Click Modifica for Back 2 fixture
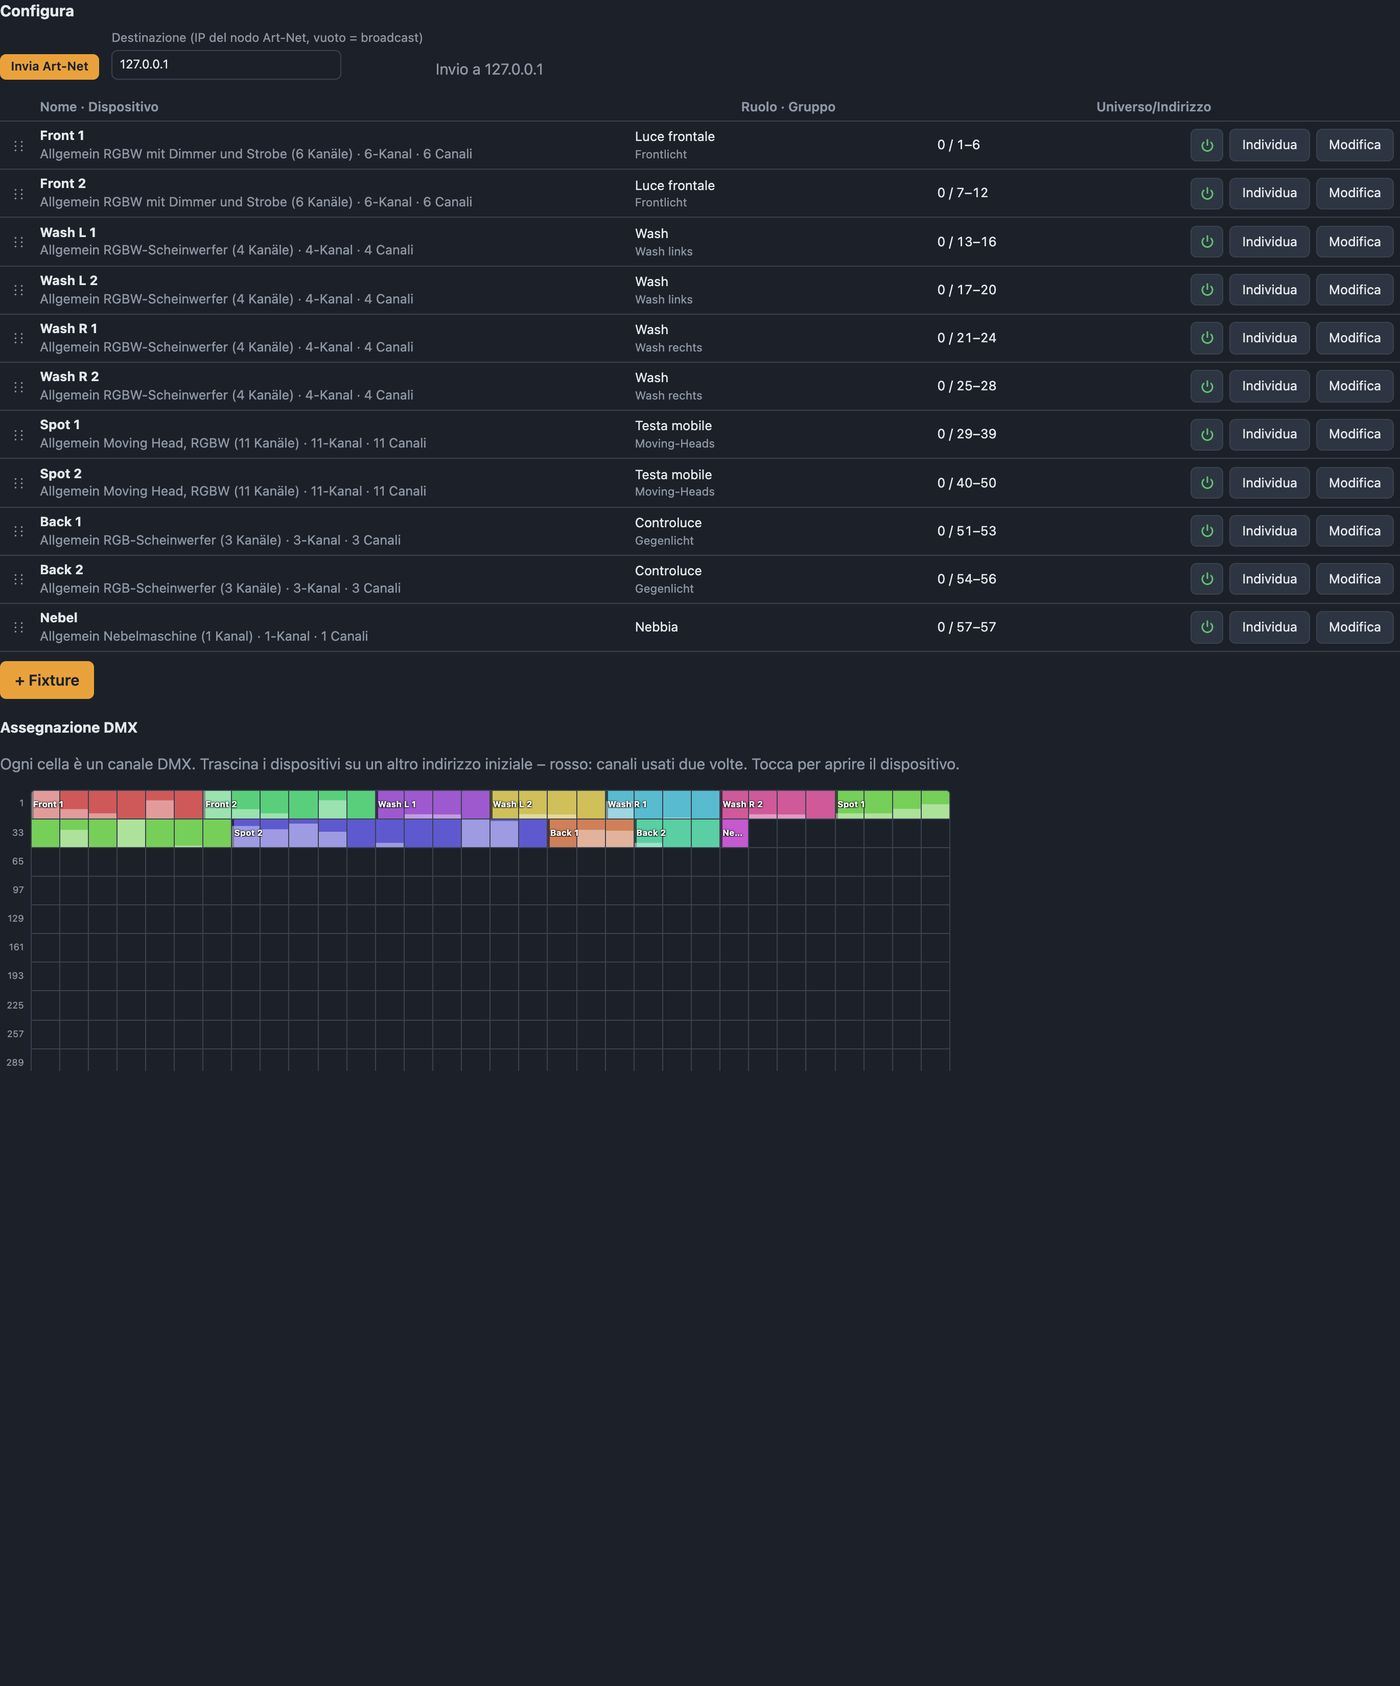 point(1354,579)
